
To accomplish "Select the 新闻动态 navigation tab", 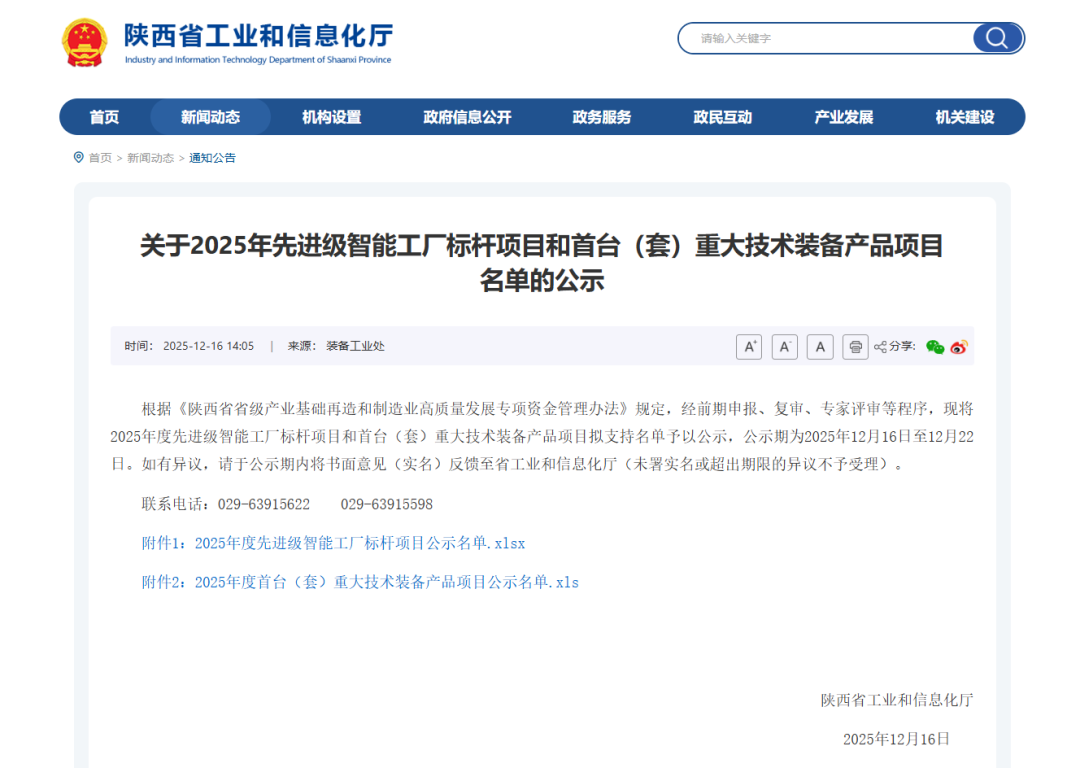I will click(x=210, y=117).
